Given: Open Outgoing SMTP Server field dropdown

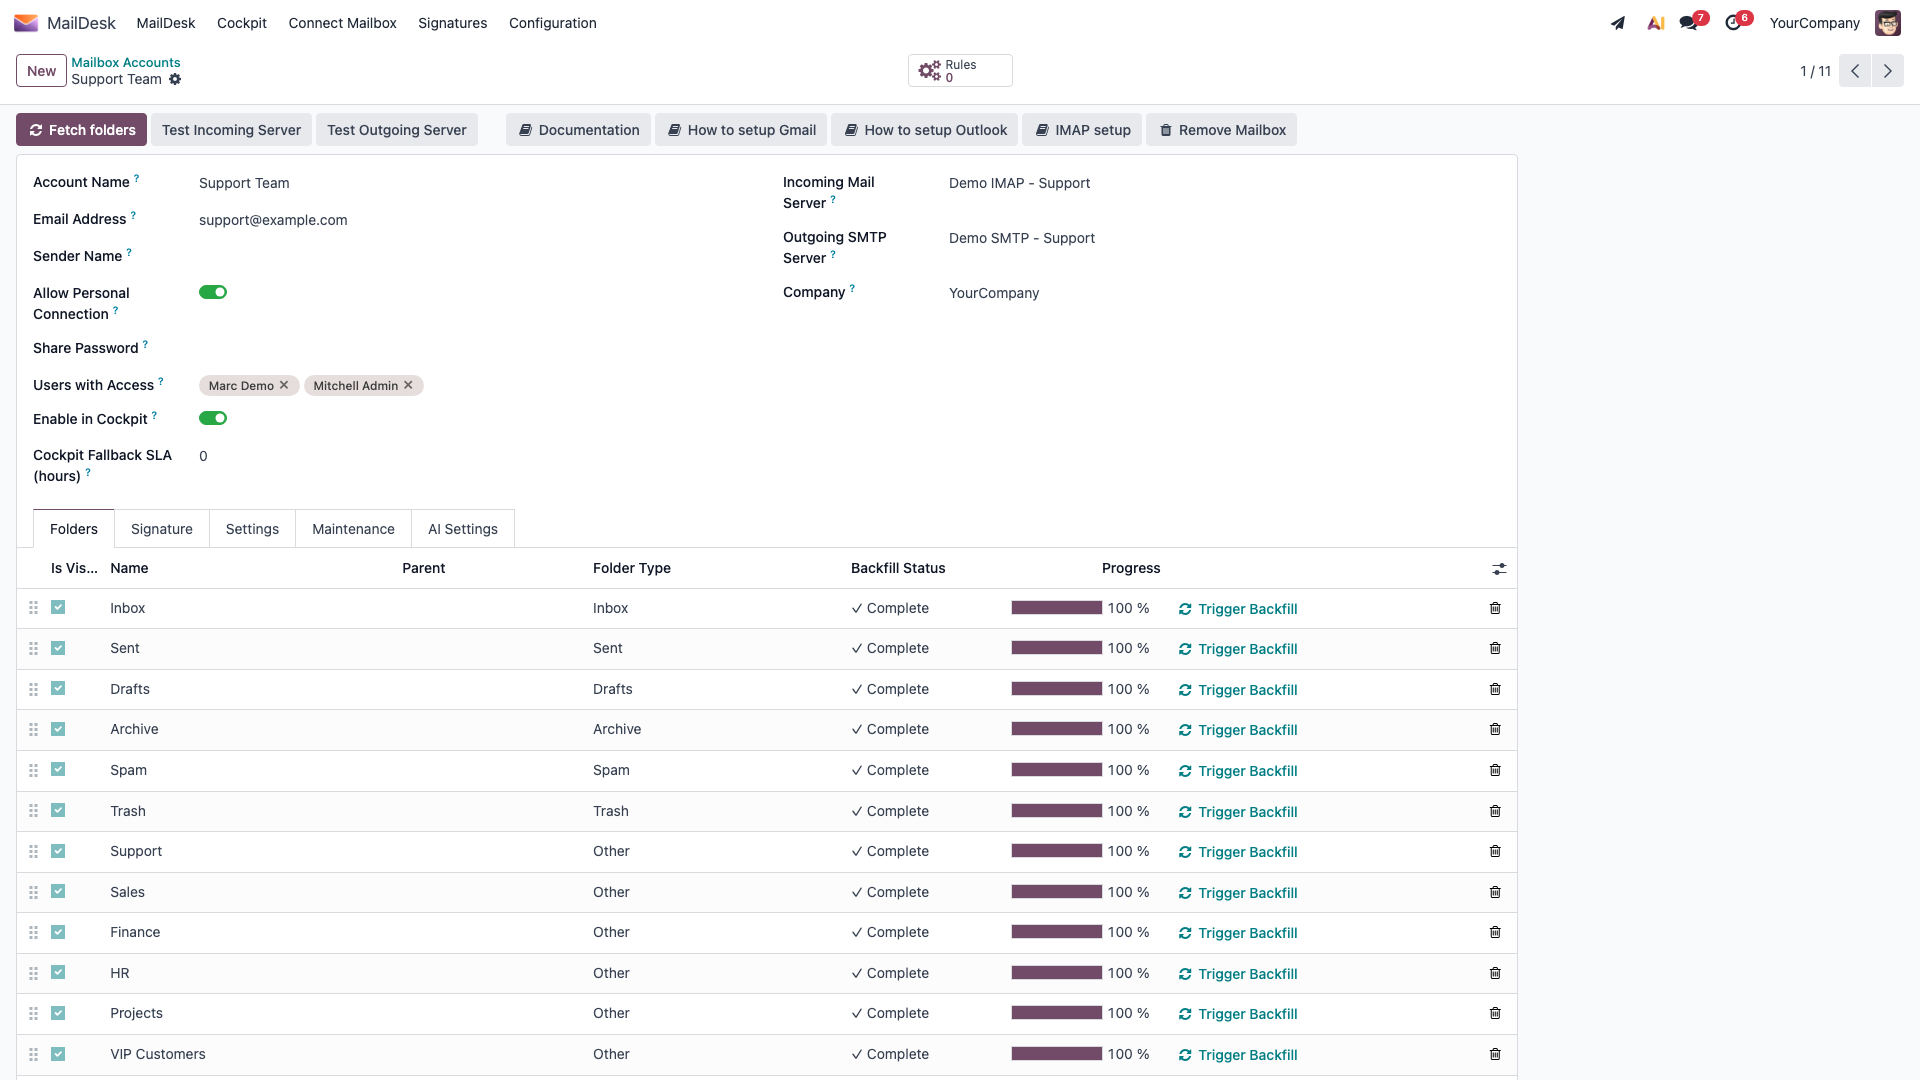Looking at the screenshot, I should [x=1224, y=238].
